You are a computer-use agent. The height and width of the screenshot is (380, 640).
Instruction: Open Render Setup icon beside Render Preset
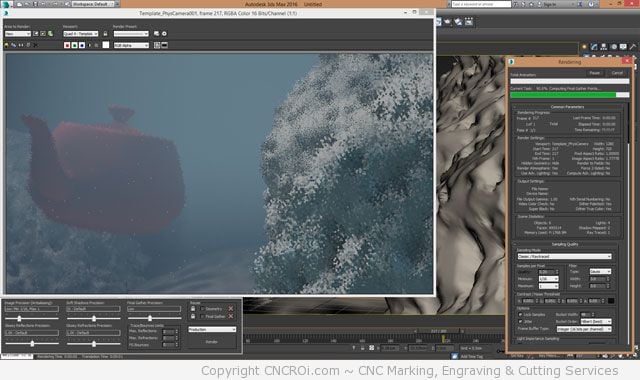[156, 34]
